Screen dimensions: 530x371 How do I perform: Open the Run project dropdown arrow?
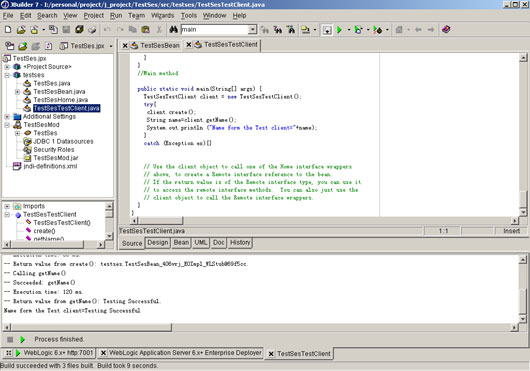click(x=349, y=30)
